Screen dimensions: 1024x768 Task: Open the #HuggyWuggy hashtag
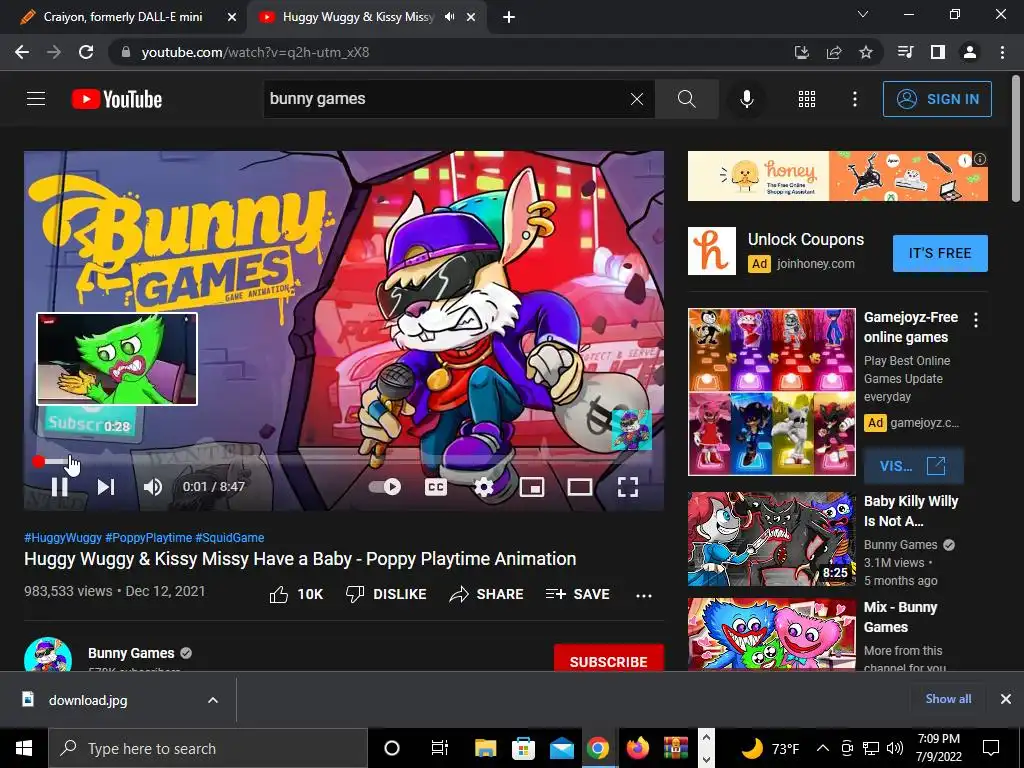click(x=63, y=537)
